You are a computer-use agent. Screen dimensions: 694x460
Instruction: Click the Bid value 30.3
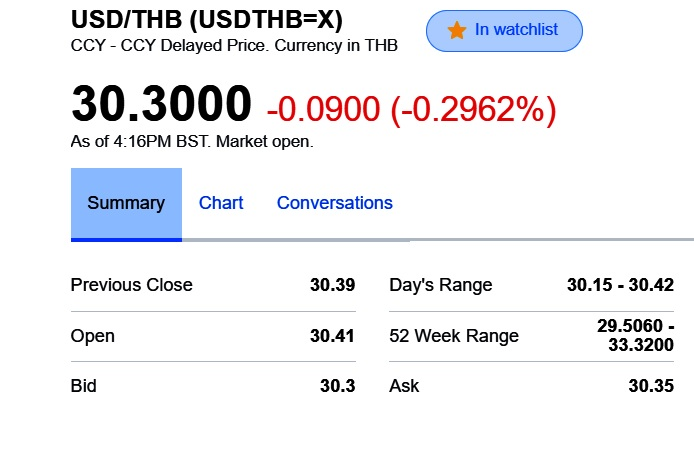[x=337, y=386]
